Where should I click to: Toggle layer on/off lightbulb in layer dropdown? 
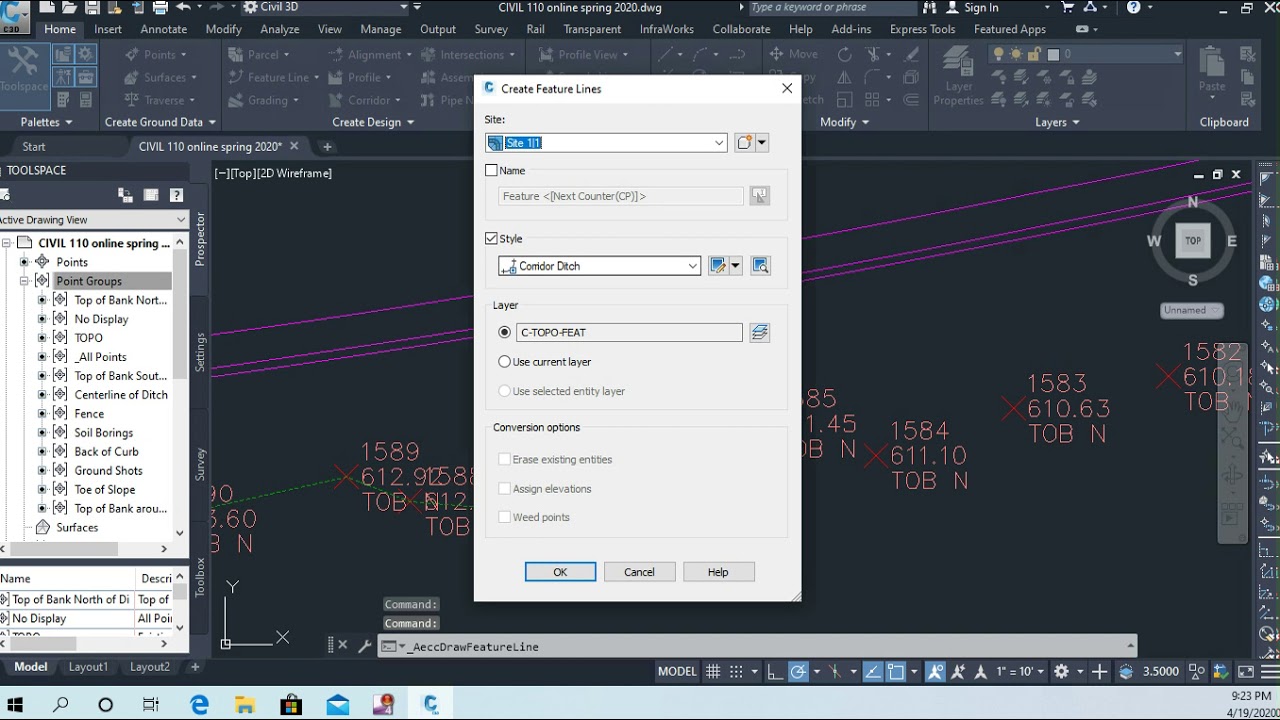pyautogui.click(x=998, y=54)
